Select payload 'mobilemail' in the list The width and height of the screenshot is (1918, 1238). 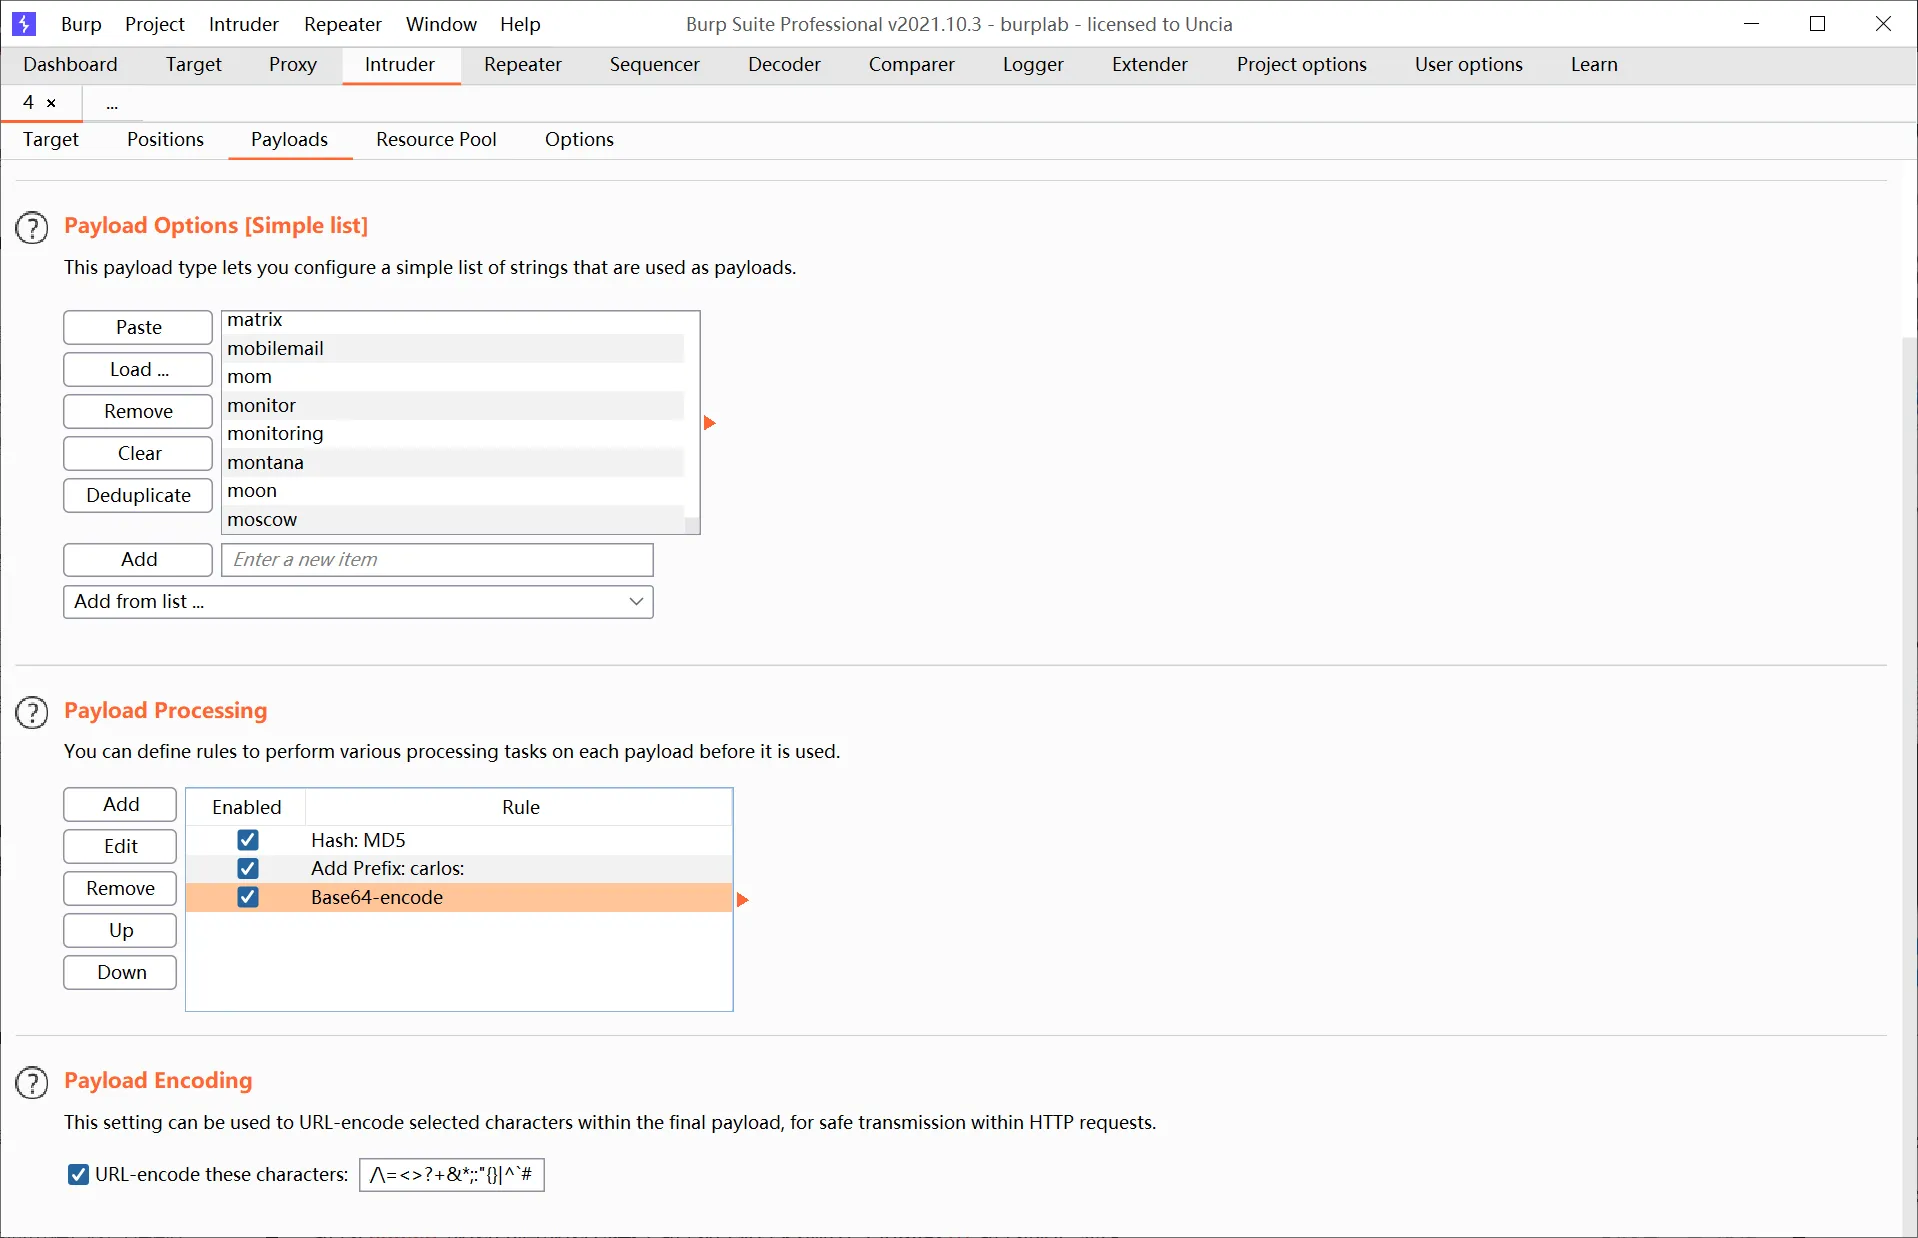(453, 348)
